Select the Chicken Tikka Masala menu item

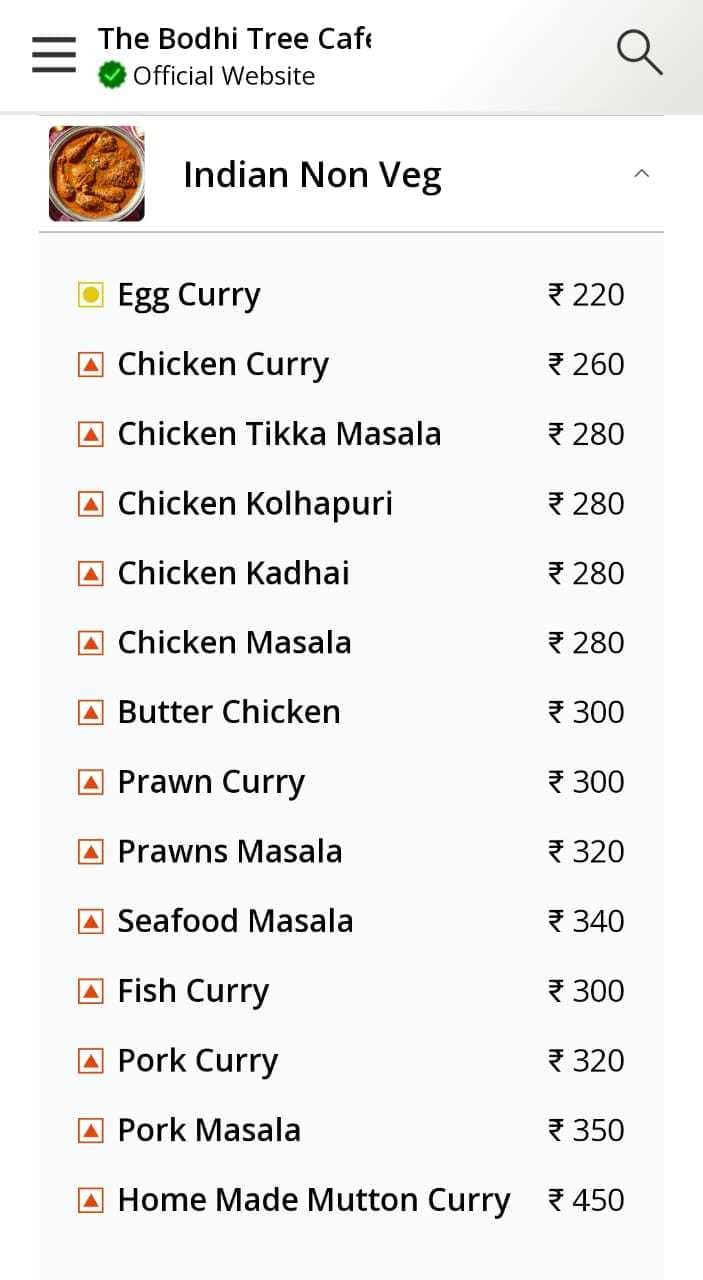pos(279,433)
